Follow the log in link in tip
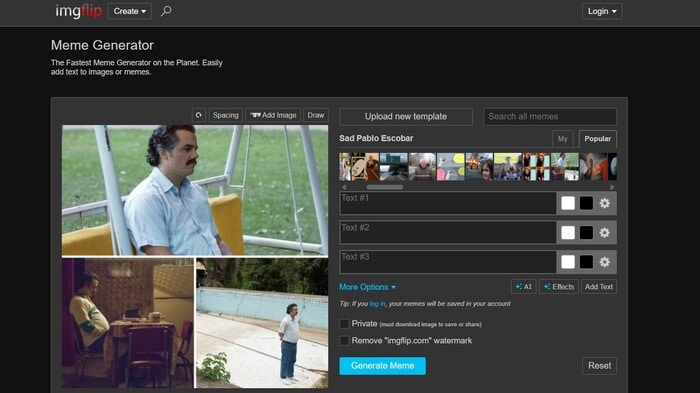The width and height of the screenshot is (700, 393). (x=377, y=304)
